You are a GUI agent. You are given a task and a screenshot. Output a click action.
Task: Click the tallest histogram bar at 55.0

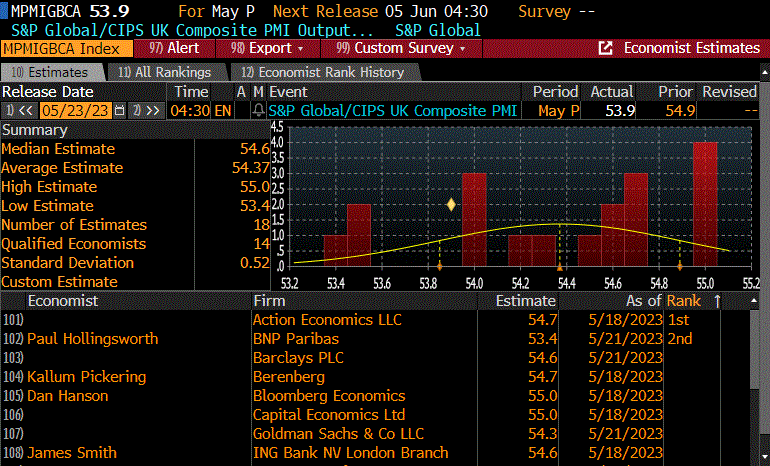pos(705,204)
